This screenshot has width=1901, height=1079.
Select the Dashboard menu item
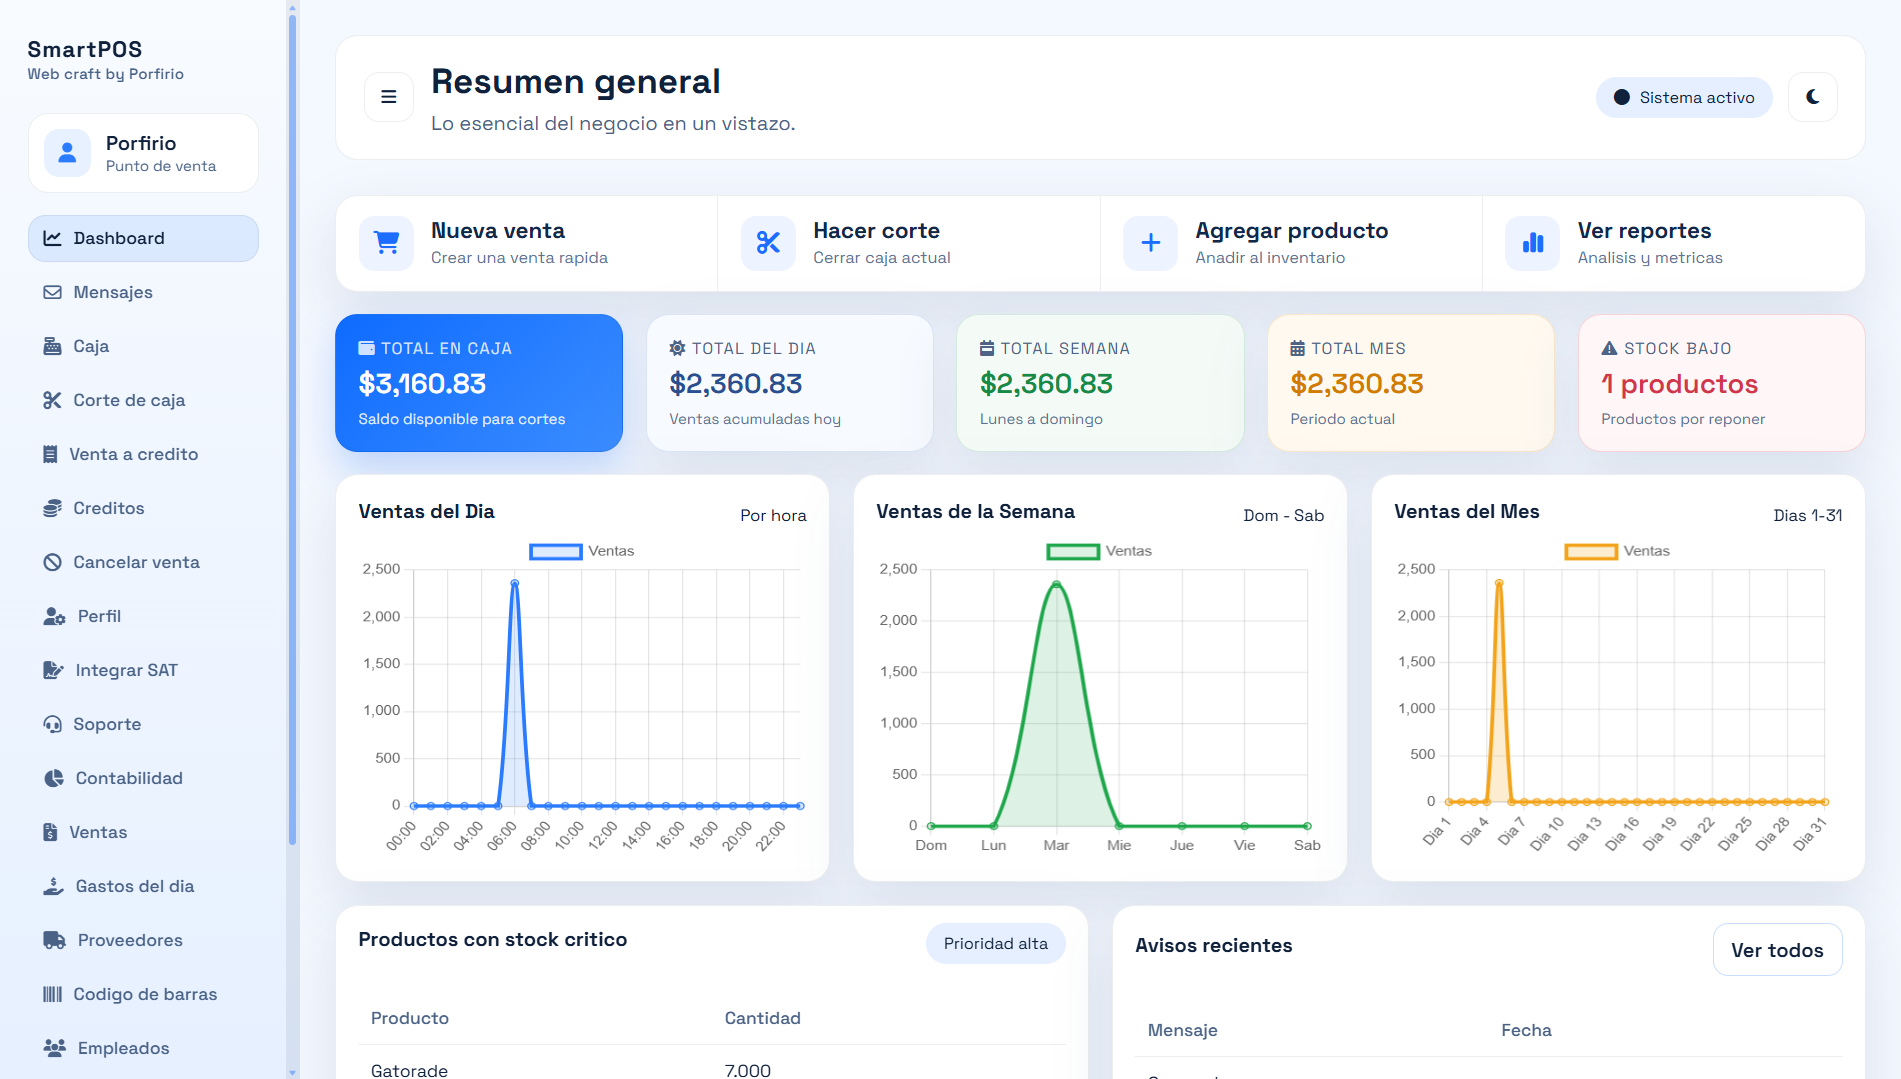point(143,238)
